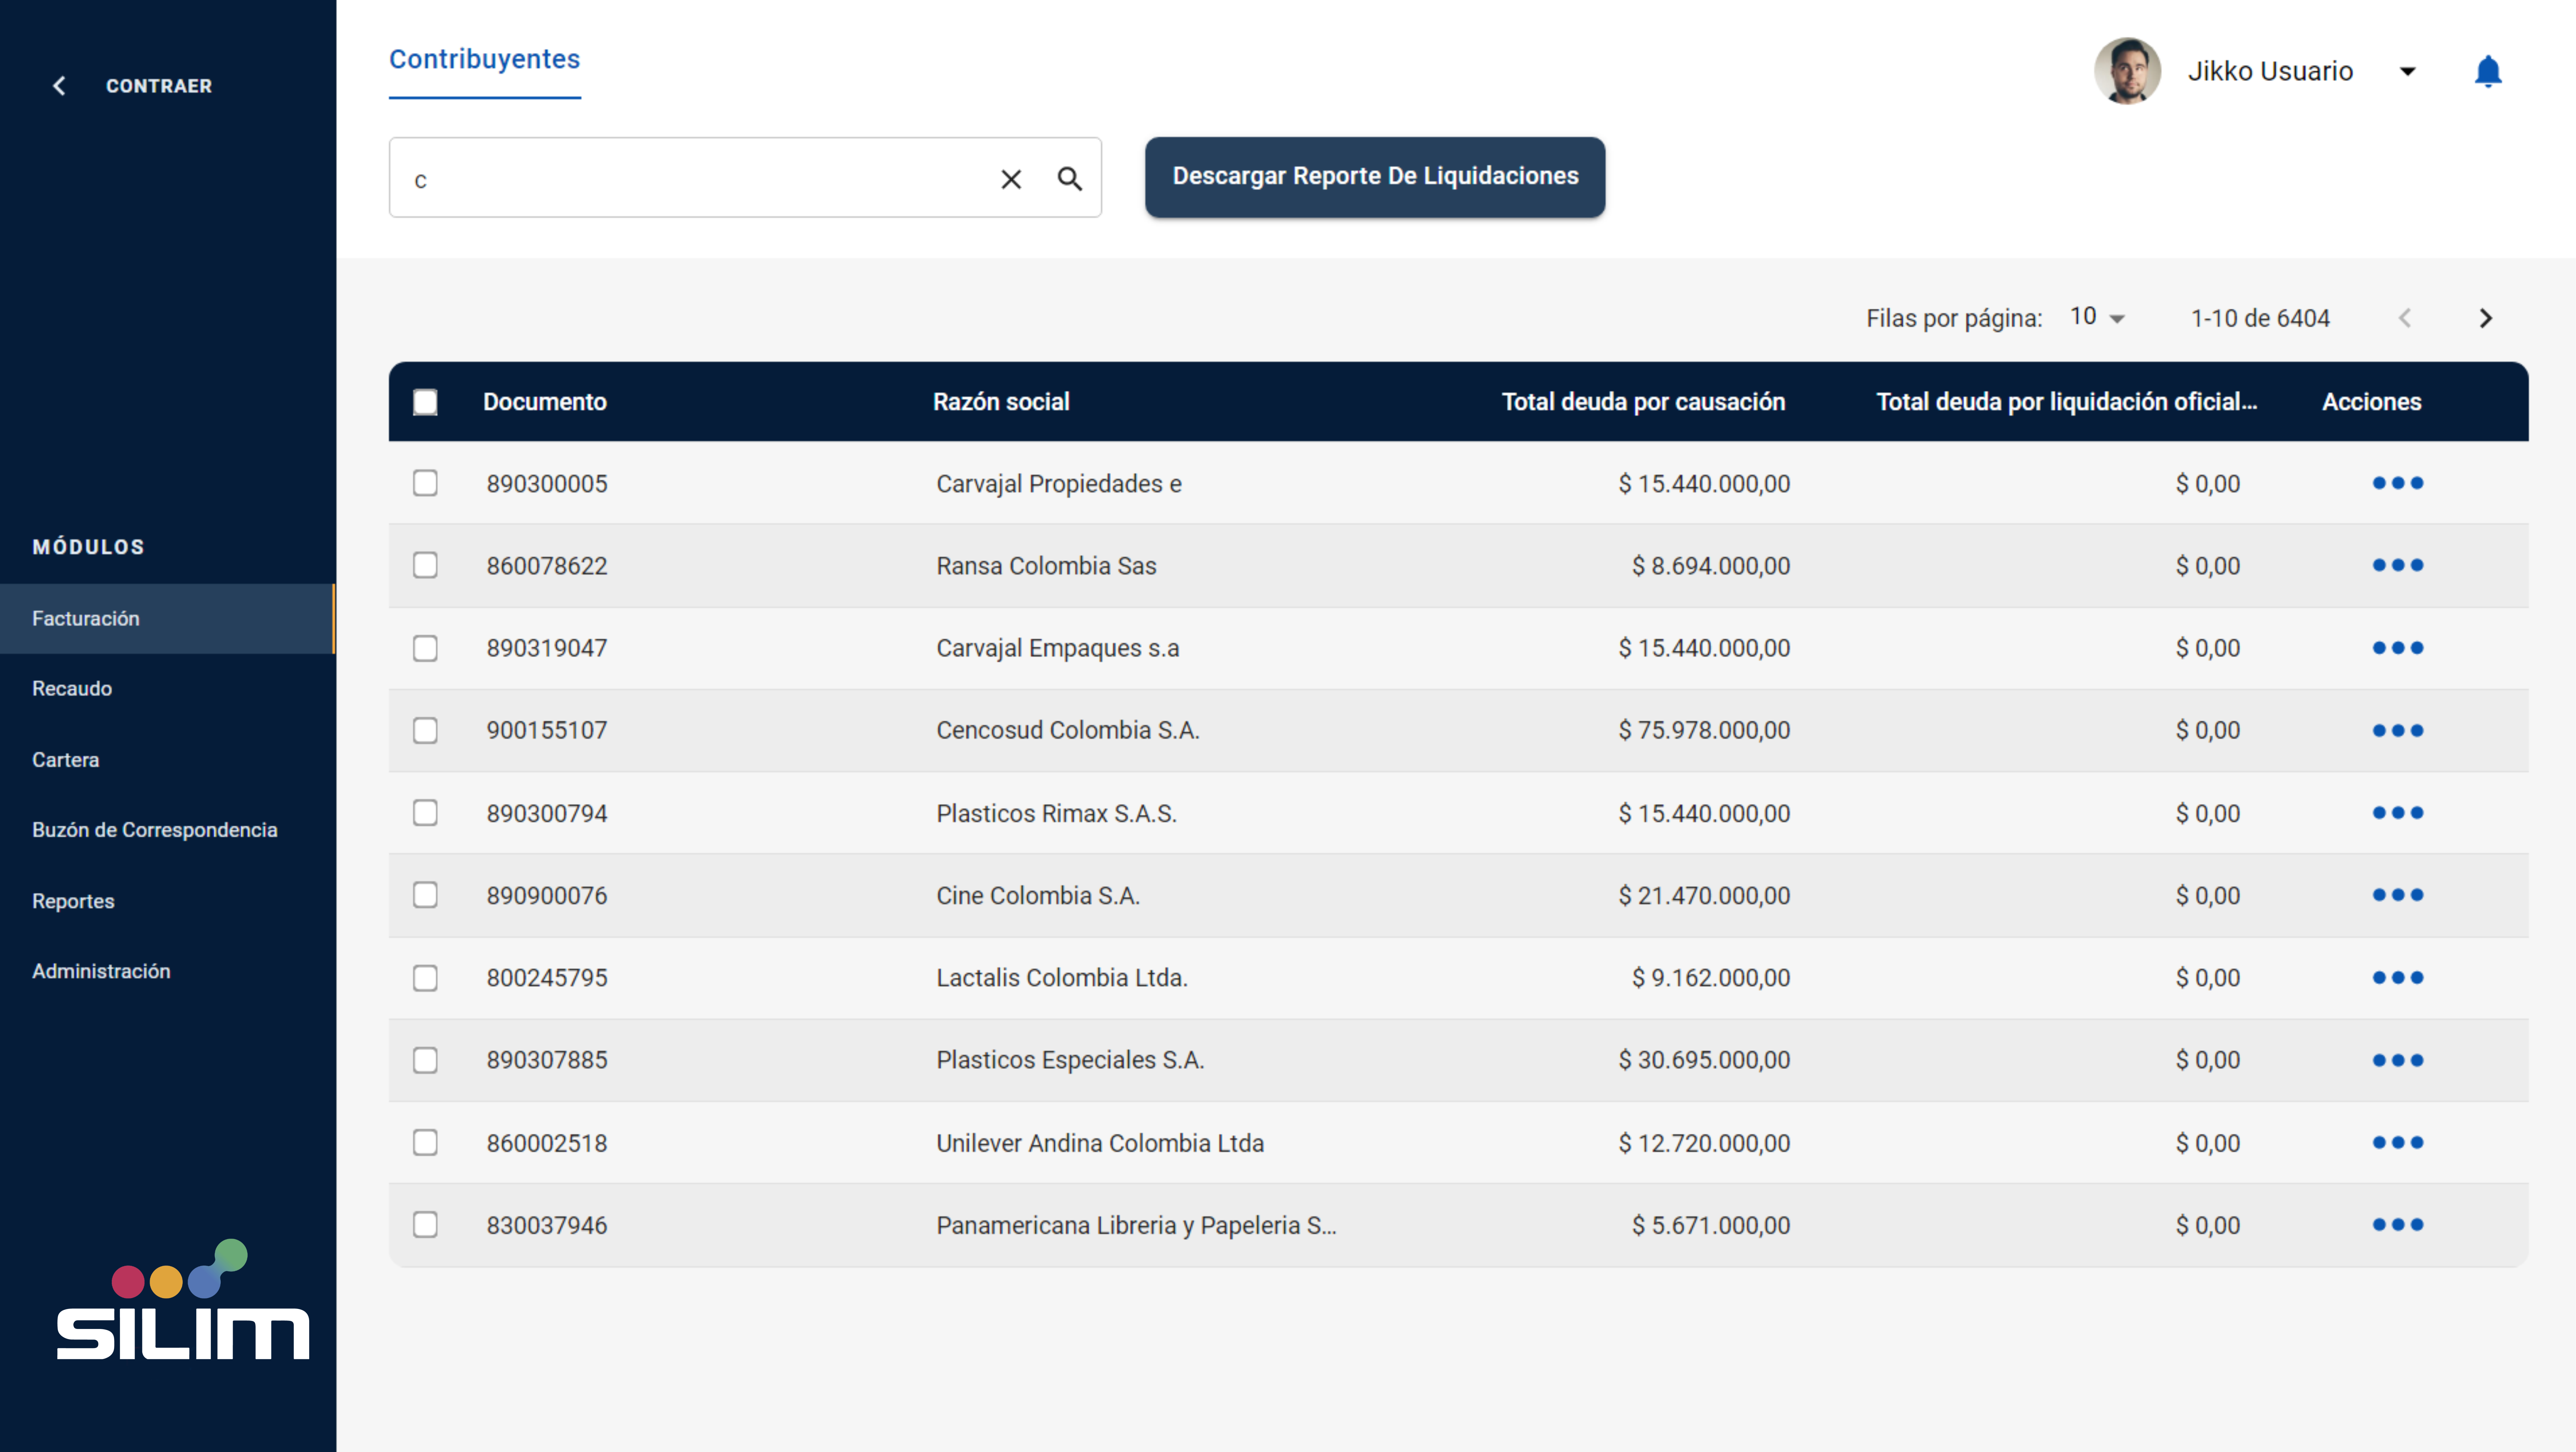Click the CONTRAER label
Viewport: 2576px width, 1452px height.
tap(159, 86)
